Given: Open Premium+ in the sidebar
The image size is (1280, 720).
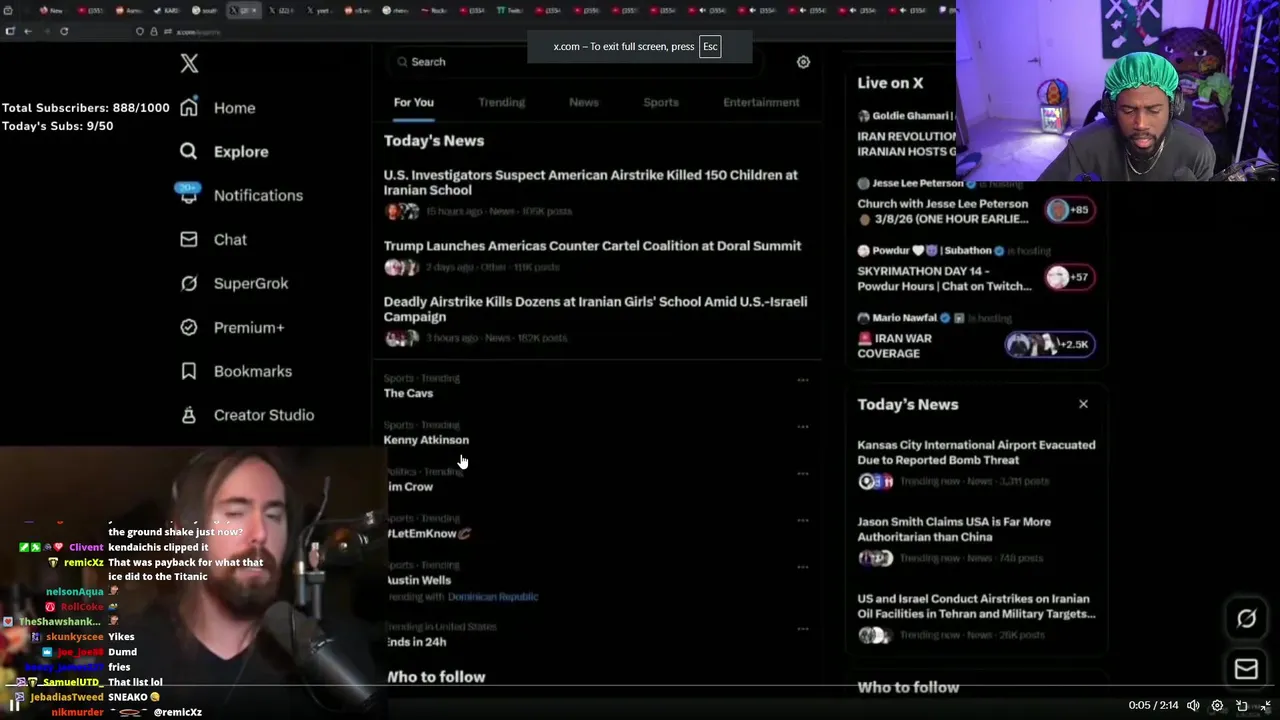Looking at the screenshot, I should point(232,327).
